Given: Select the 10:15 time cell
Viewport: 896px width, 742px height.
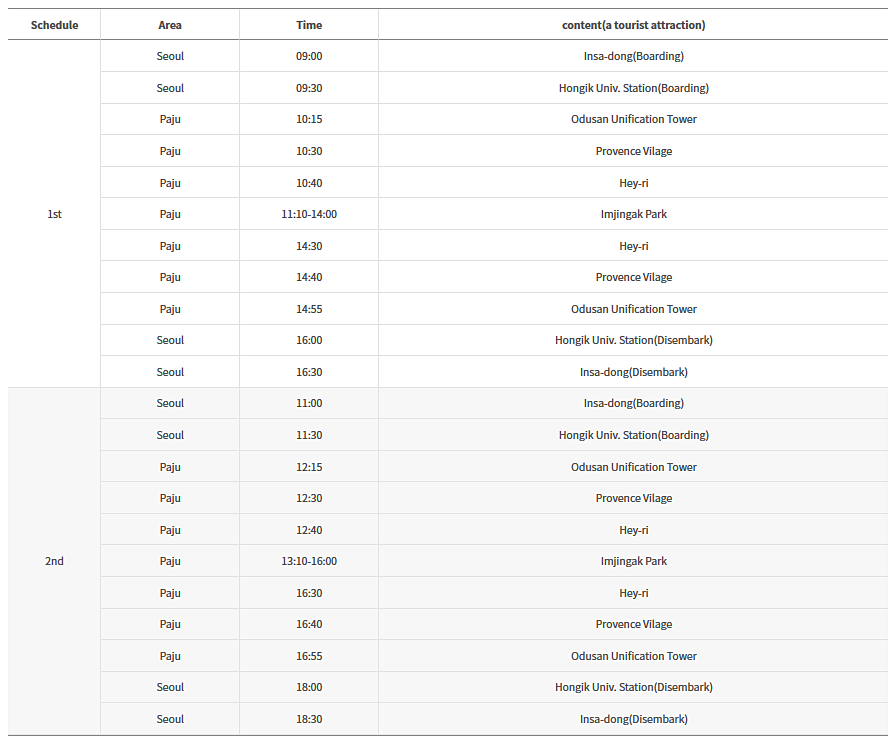Looking at the screenshot, I should click(309, 119).
